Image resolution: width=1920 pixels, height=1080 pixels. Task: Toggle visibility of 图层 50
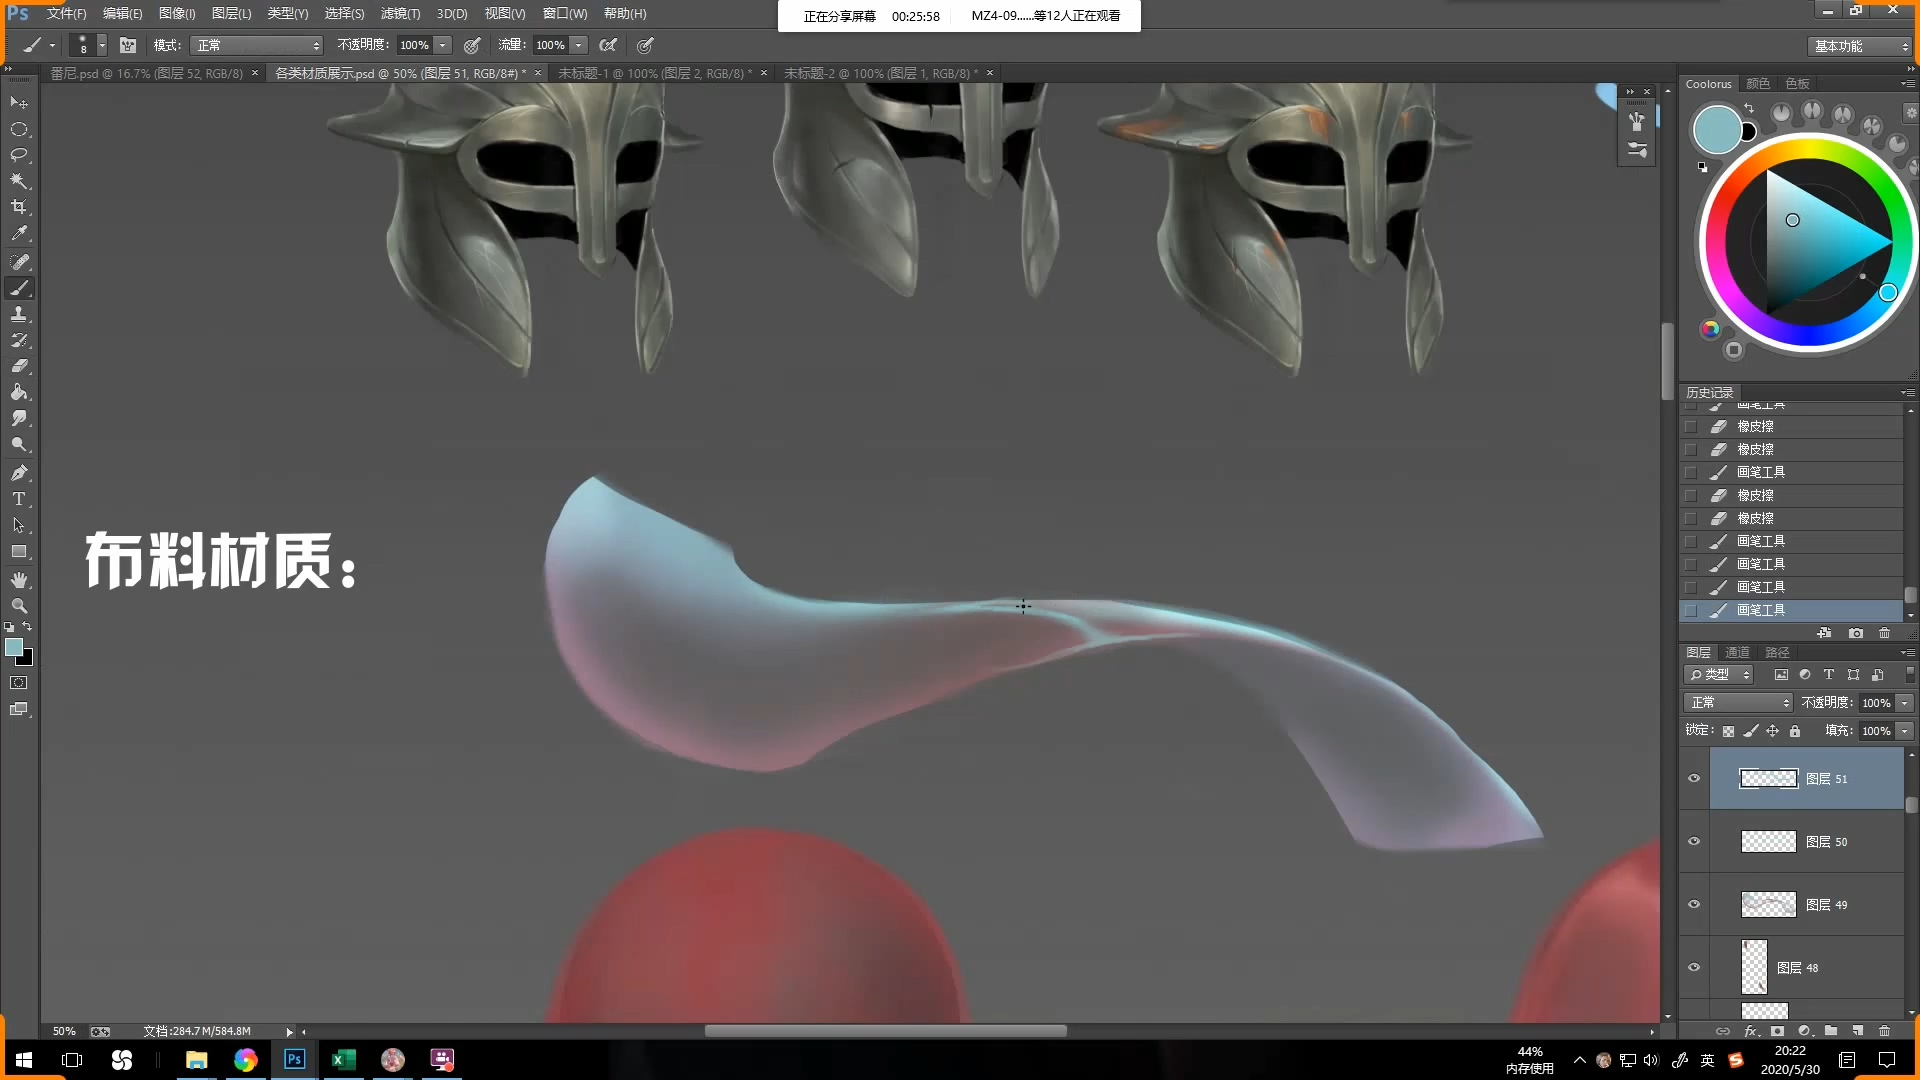[1694, 842]
